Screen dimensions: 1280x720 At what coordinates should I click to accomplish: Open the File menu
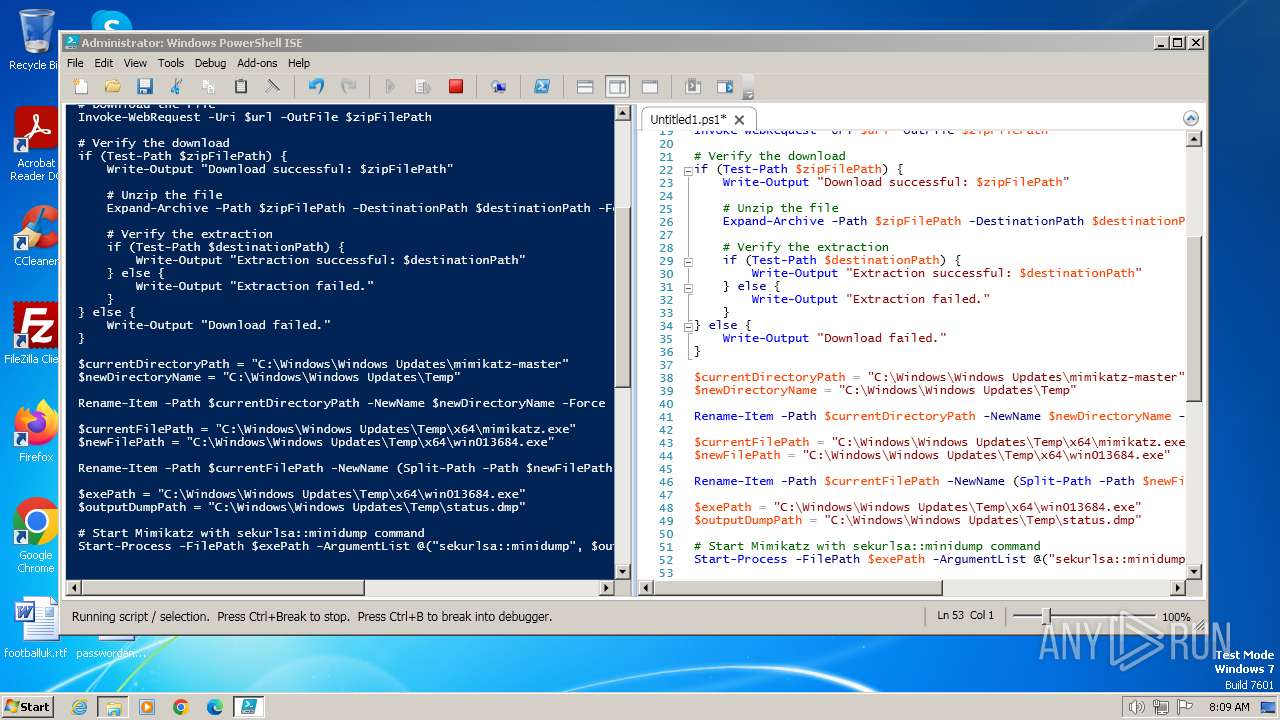[75, 63]
